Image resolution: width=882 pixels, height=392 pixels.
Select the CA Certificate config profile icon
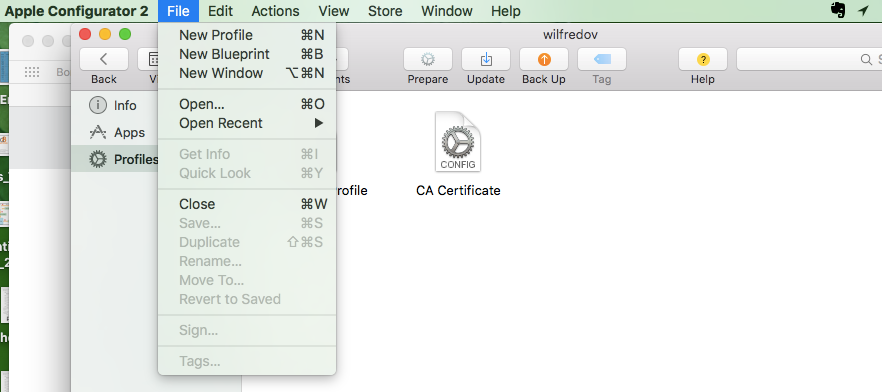458,142
